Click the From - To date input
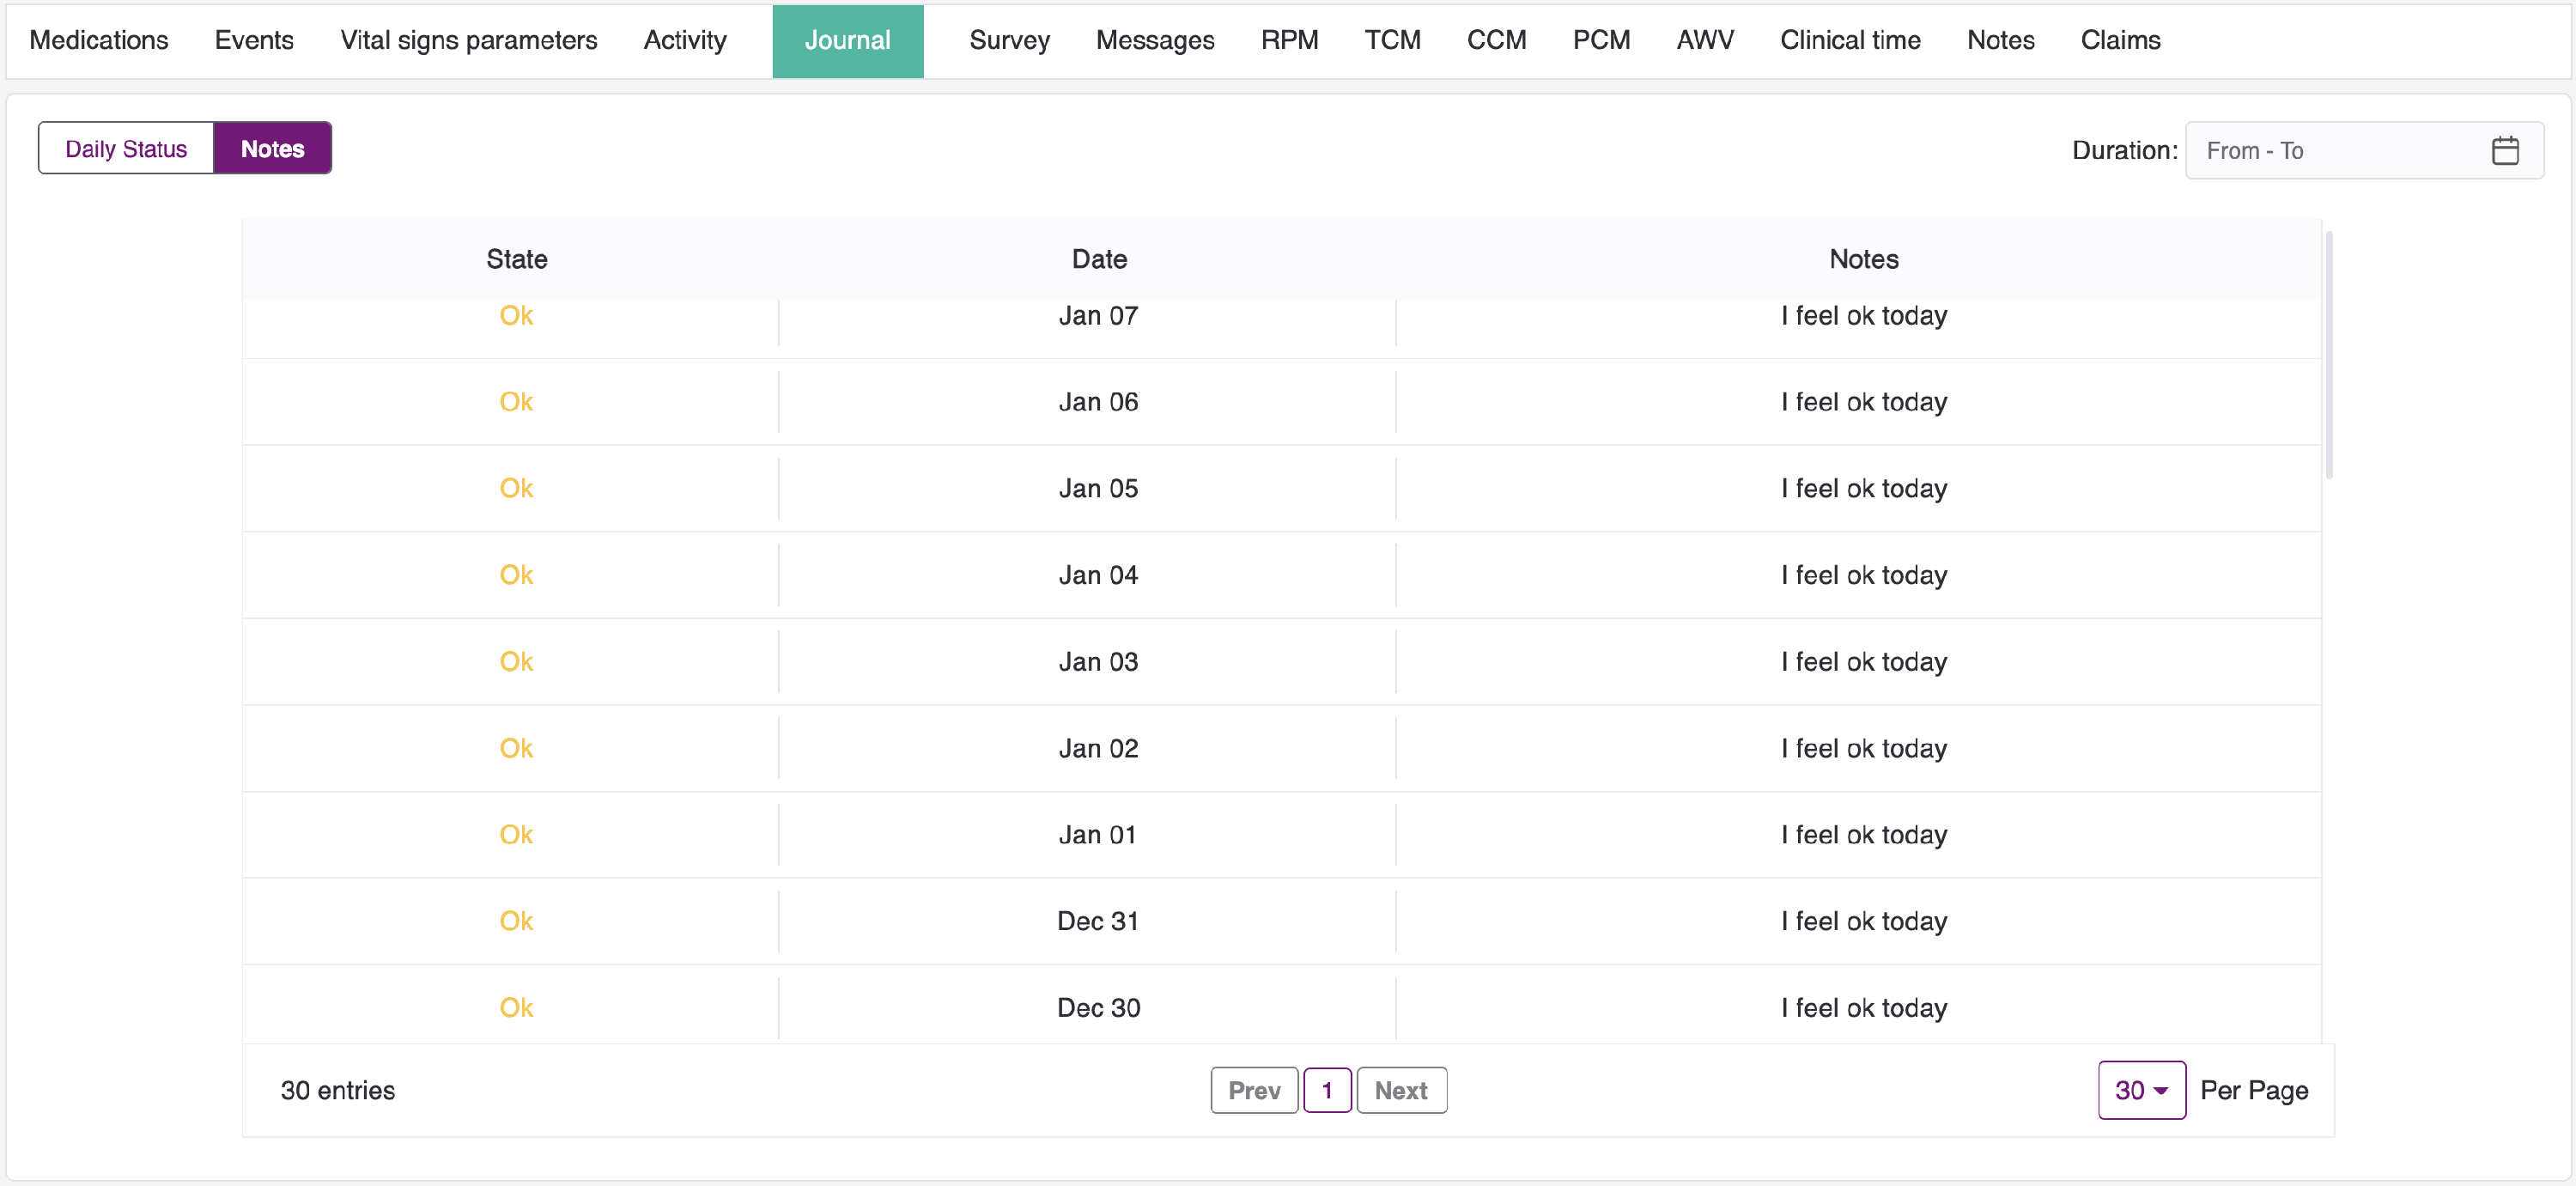Viewport: 2576px width, 1186px height. coord(2330,151)
